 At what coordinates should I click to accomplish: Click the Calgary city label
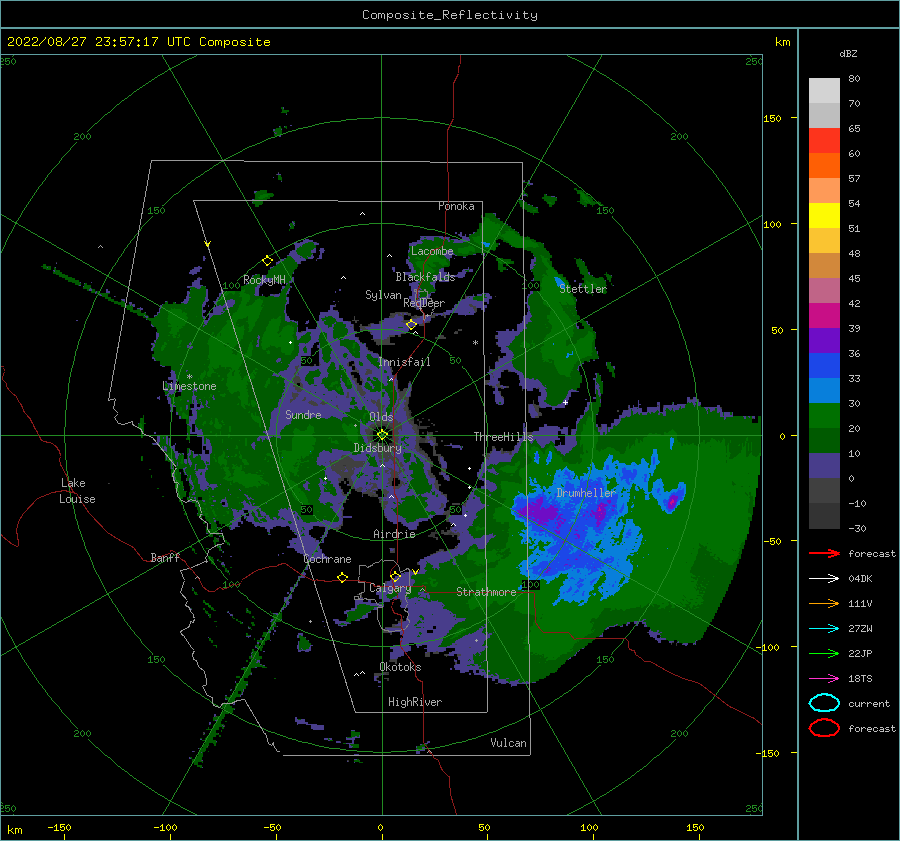point(390,588)
